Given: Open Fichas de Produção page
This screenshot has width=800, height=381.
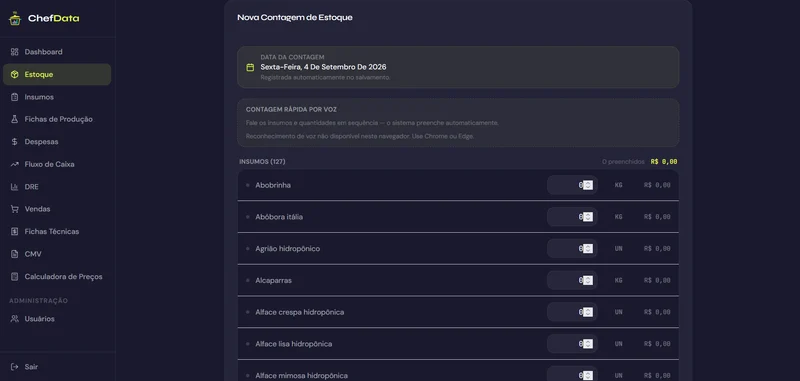Looking at the screenshot, I should tap(57, 119).
